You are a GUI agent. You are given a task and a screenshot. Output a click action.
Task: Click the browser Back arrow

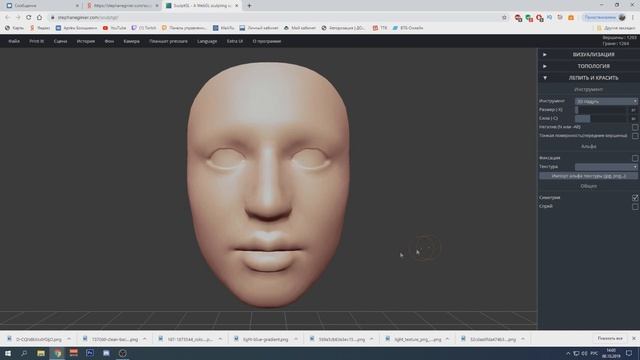tap(7, 17)
